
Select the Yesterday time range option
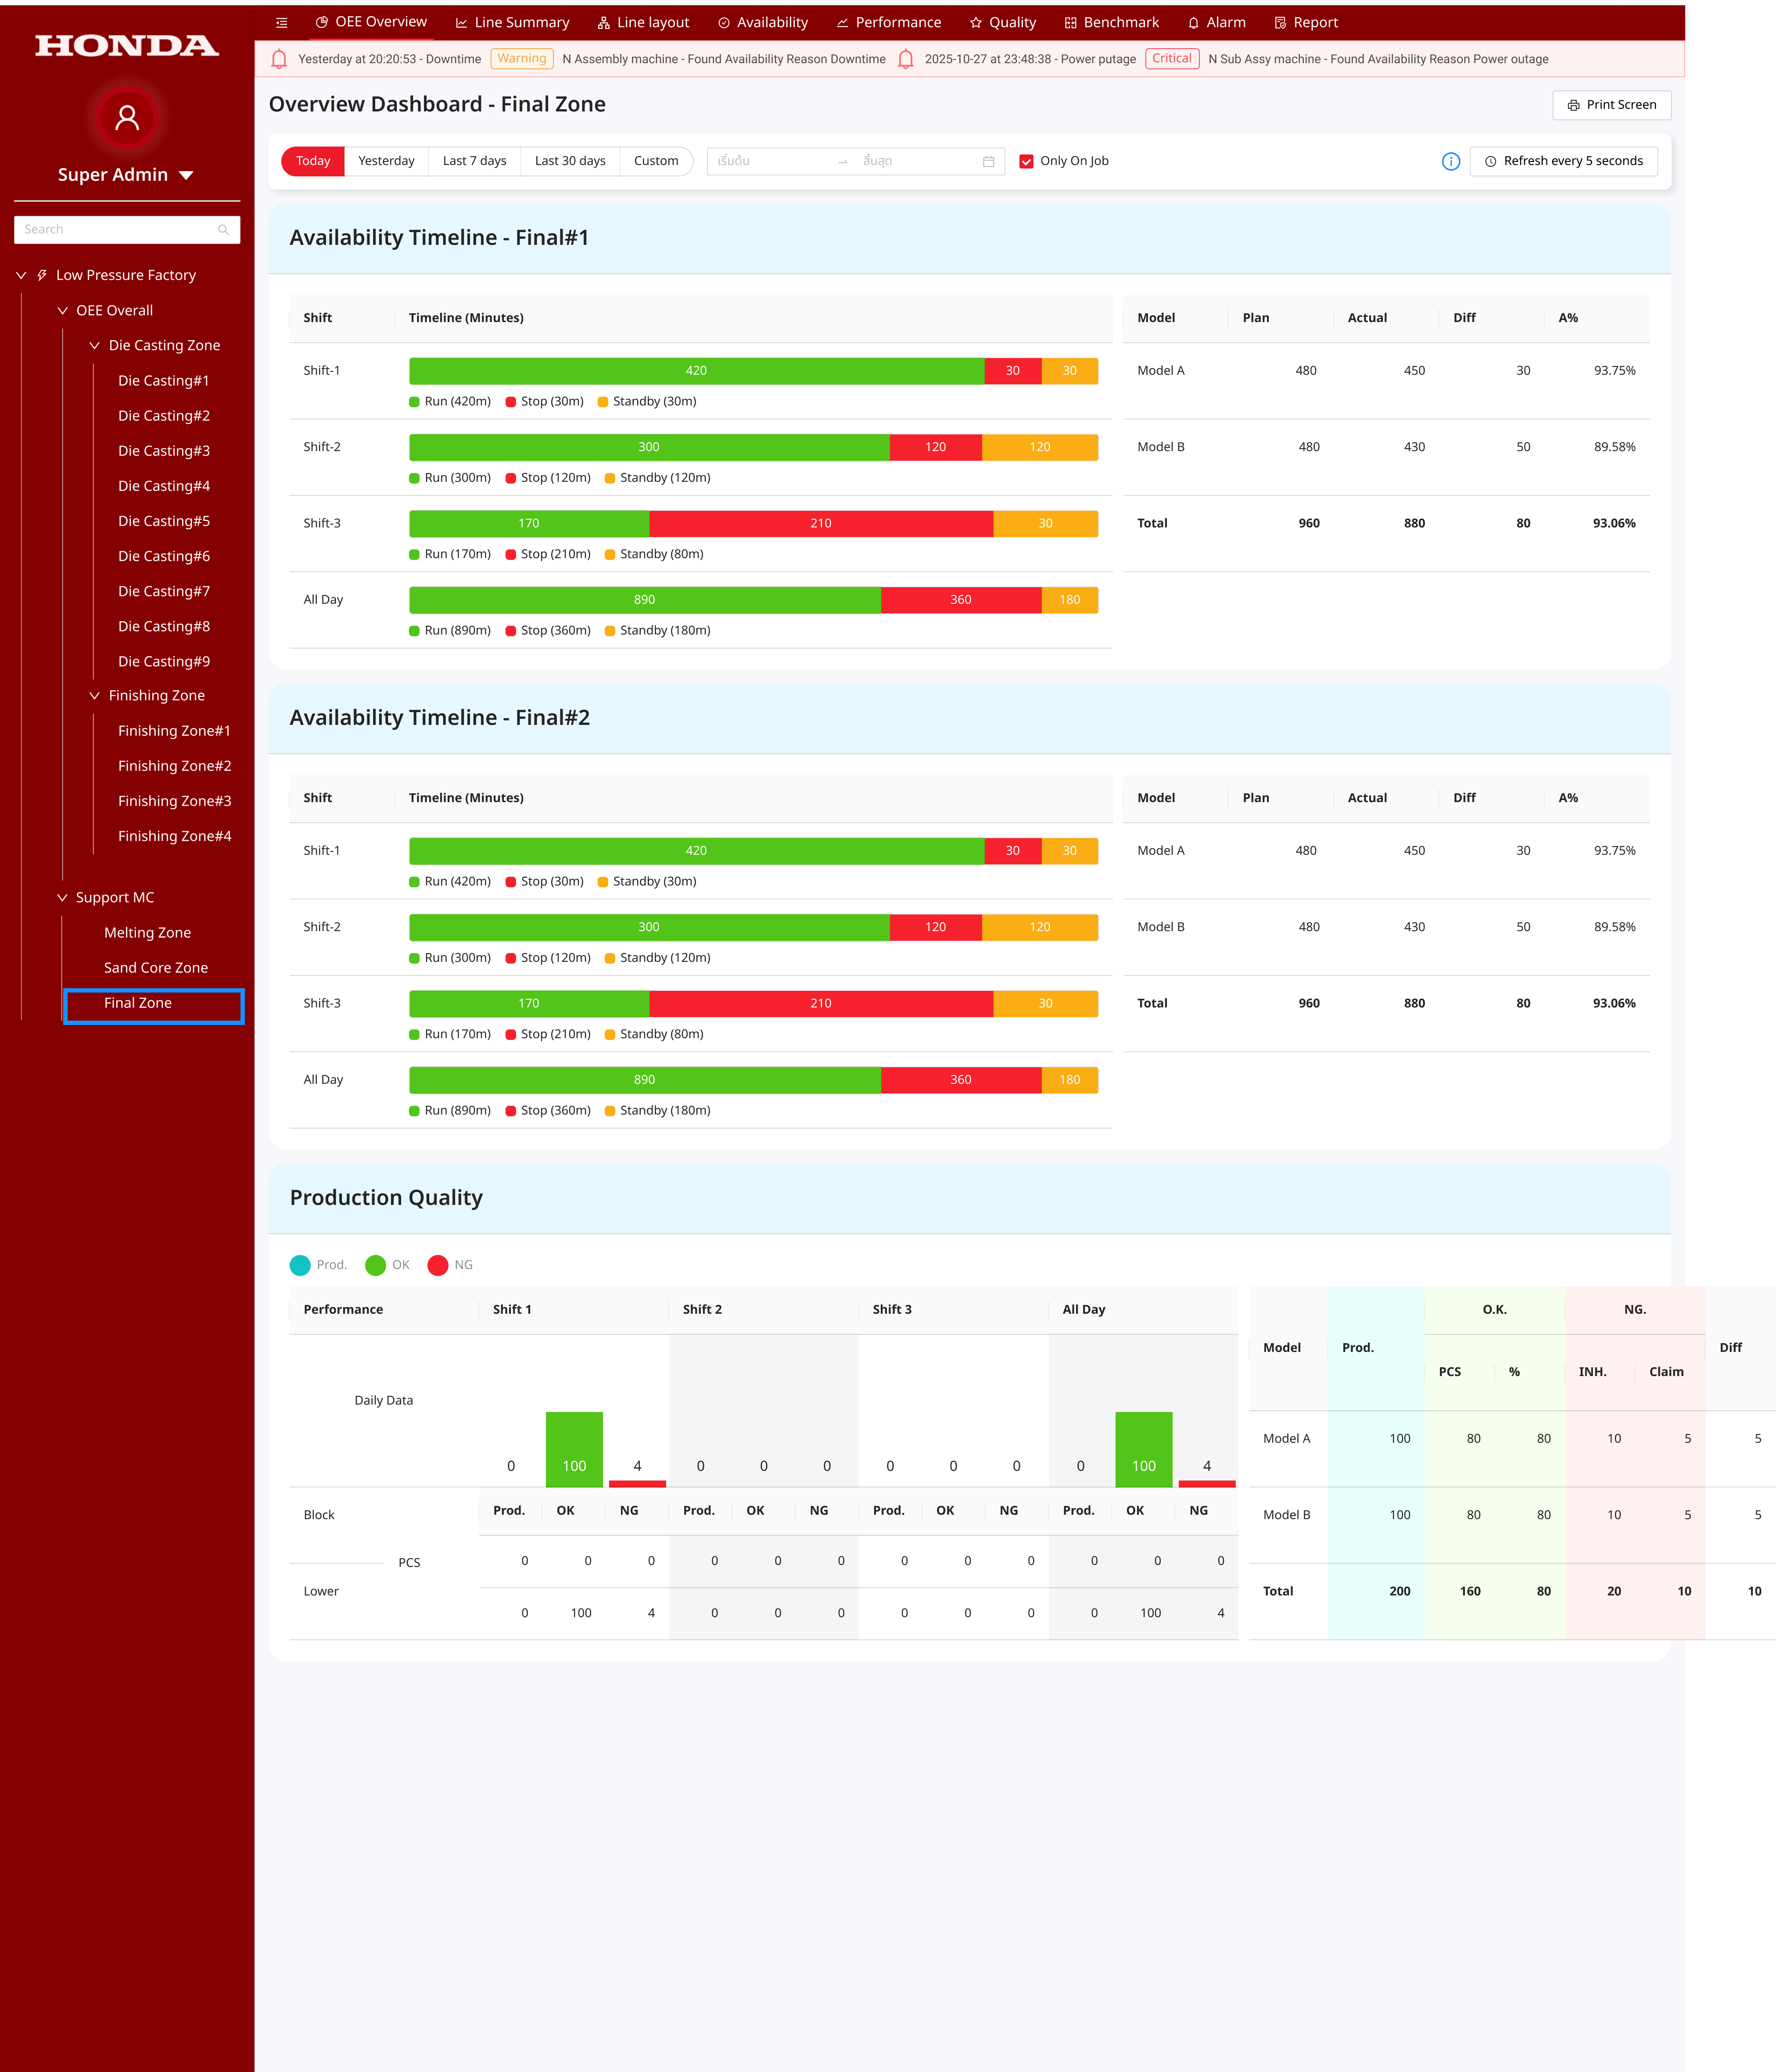click(x=386, y=161)
